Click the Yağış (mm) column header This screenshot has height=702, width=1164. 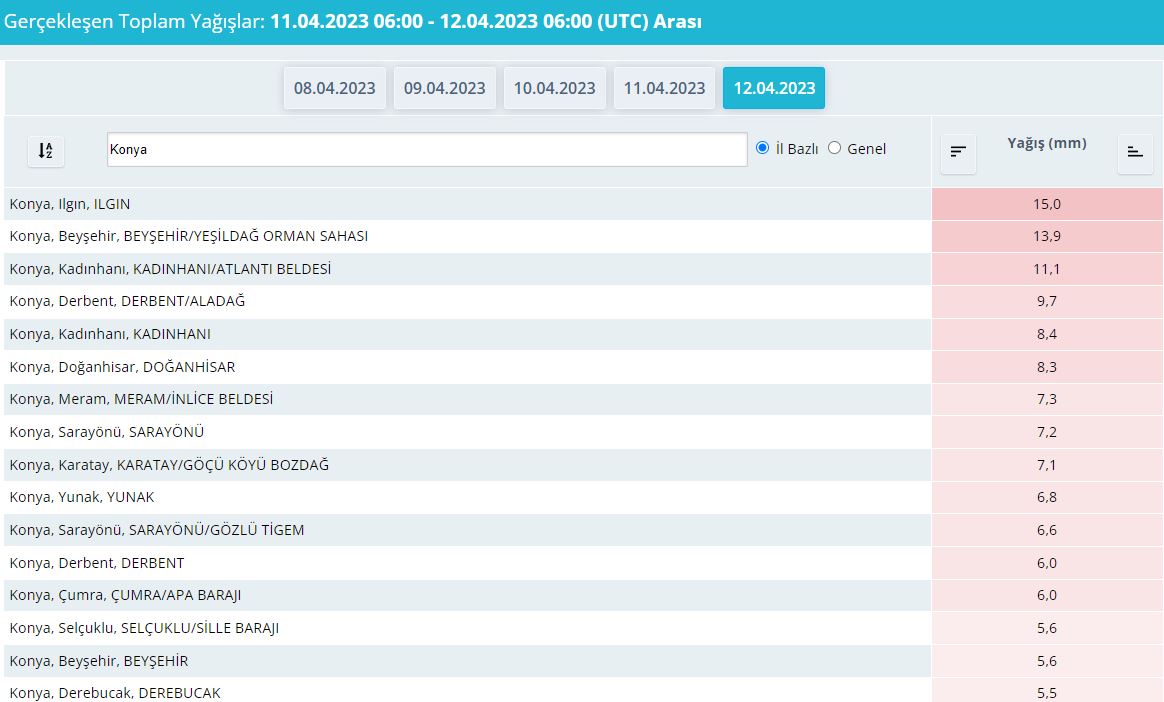click(1046, 143)
